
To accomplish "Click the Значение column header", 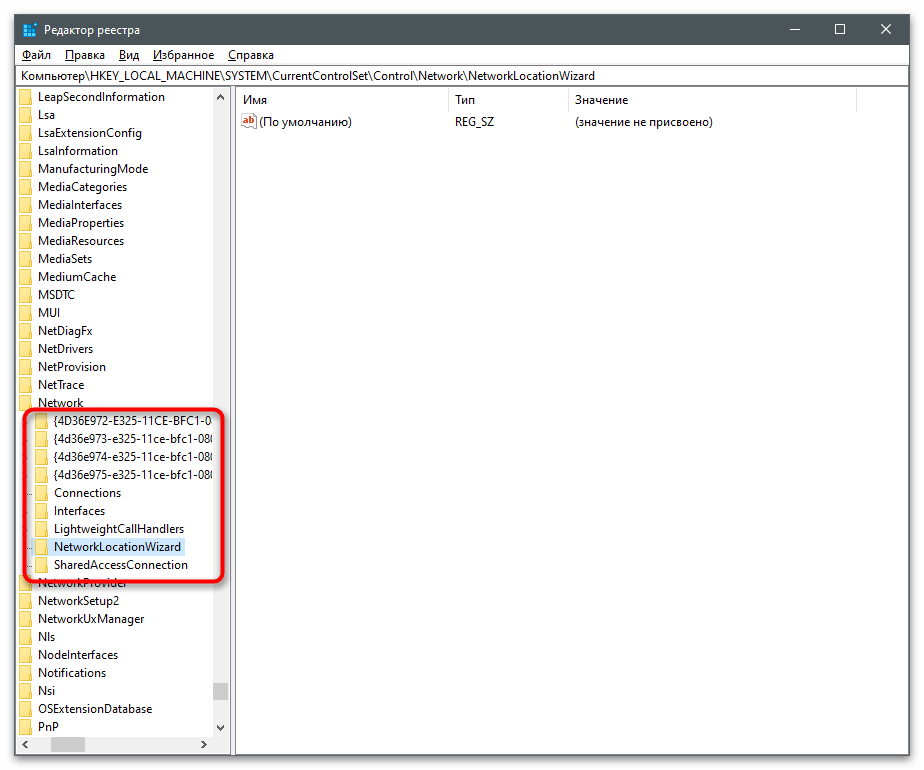I will click(x=710, y=100).
